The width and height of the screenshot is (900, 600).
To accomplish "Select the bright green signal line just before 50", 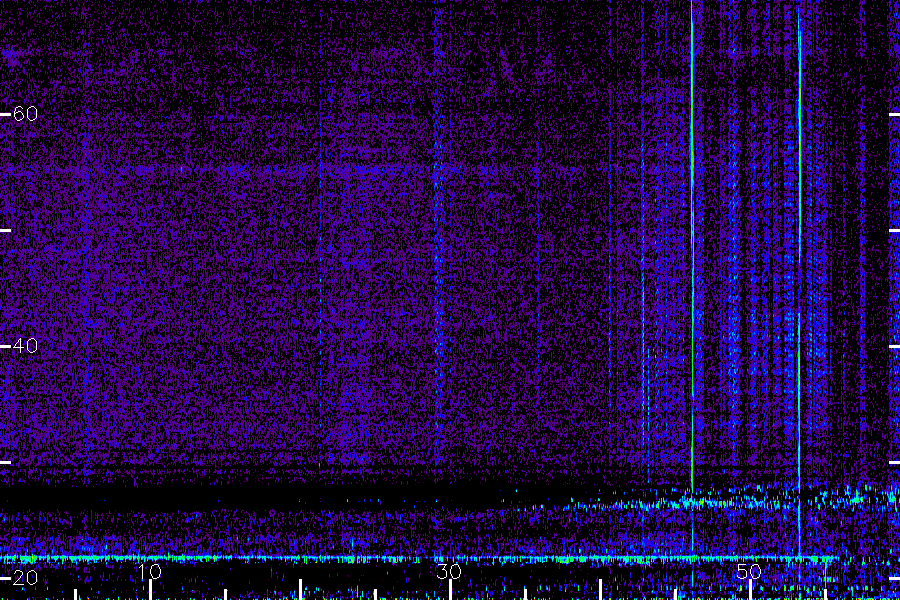I will [x=692, y=247].
